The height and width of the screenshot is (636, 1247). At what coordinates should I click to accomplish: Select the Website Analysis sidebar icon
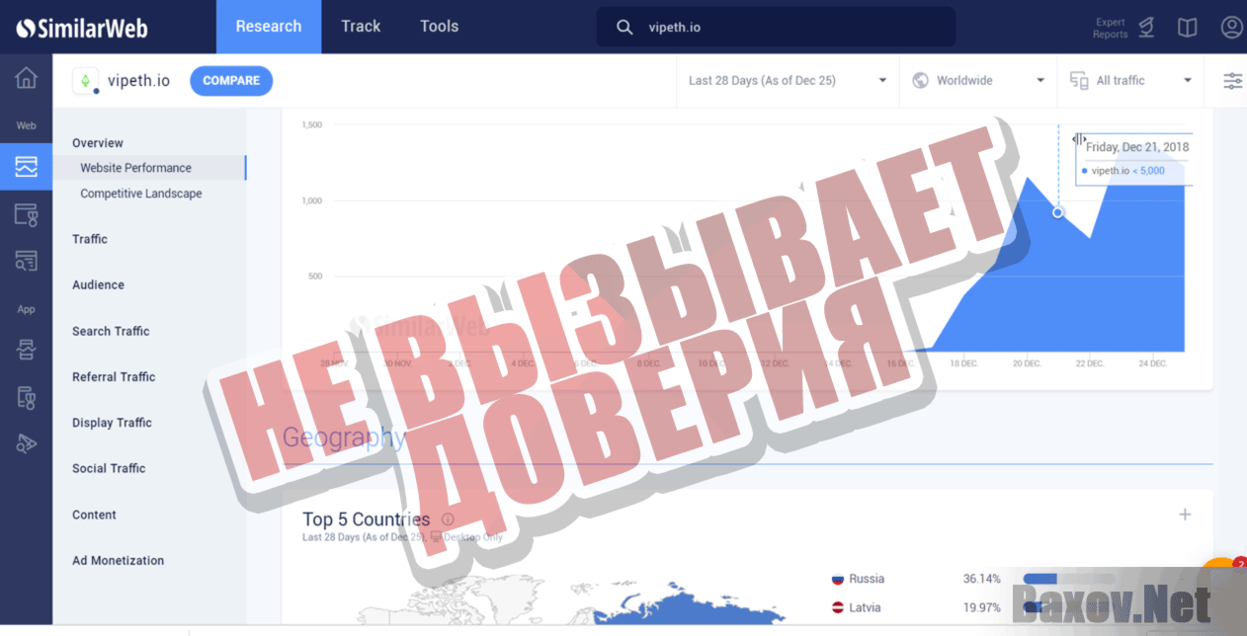tap(26, 166)
